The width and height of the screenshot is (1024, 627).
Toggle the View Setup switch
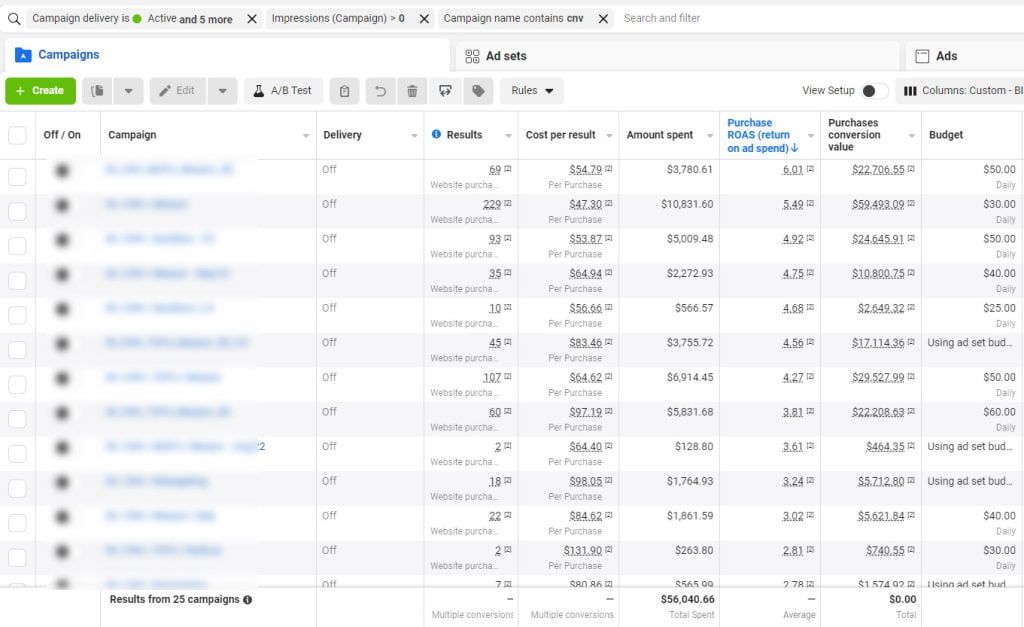[x=874, y=91]
